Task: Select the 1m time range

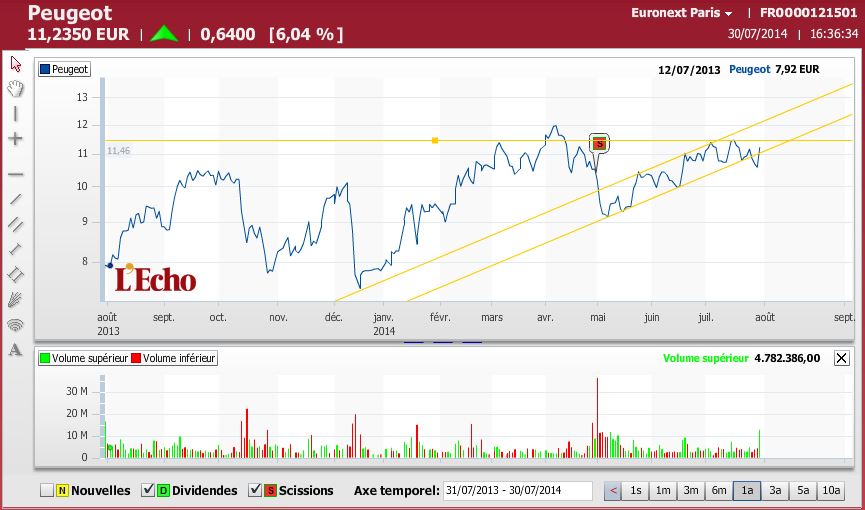Action: tap(663, 490)
